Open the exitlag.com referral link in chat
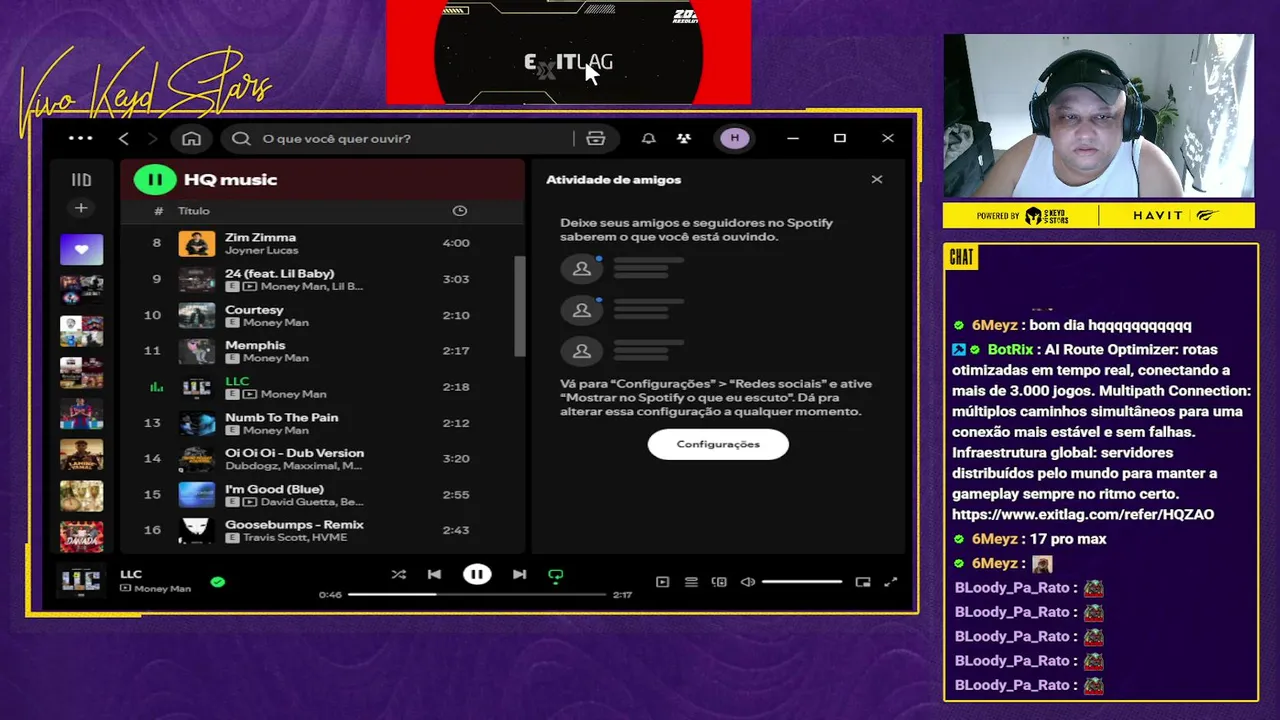Screen dimensions: 1280x720 click(x=1083, y=514)
